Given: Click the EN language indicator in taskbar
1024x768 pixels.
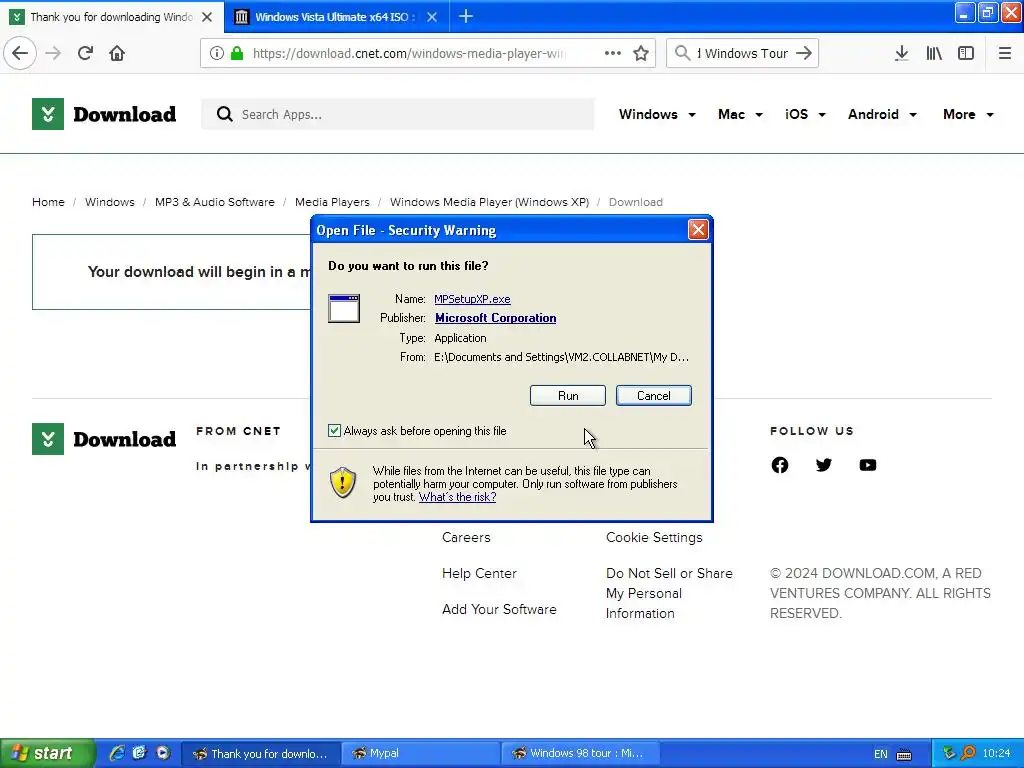Looking at the screenshot, I should tap(881, 754).
